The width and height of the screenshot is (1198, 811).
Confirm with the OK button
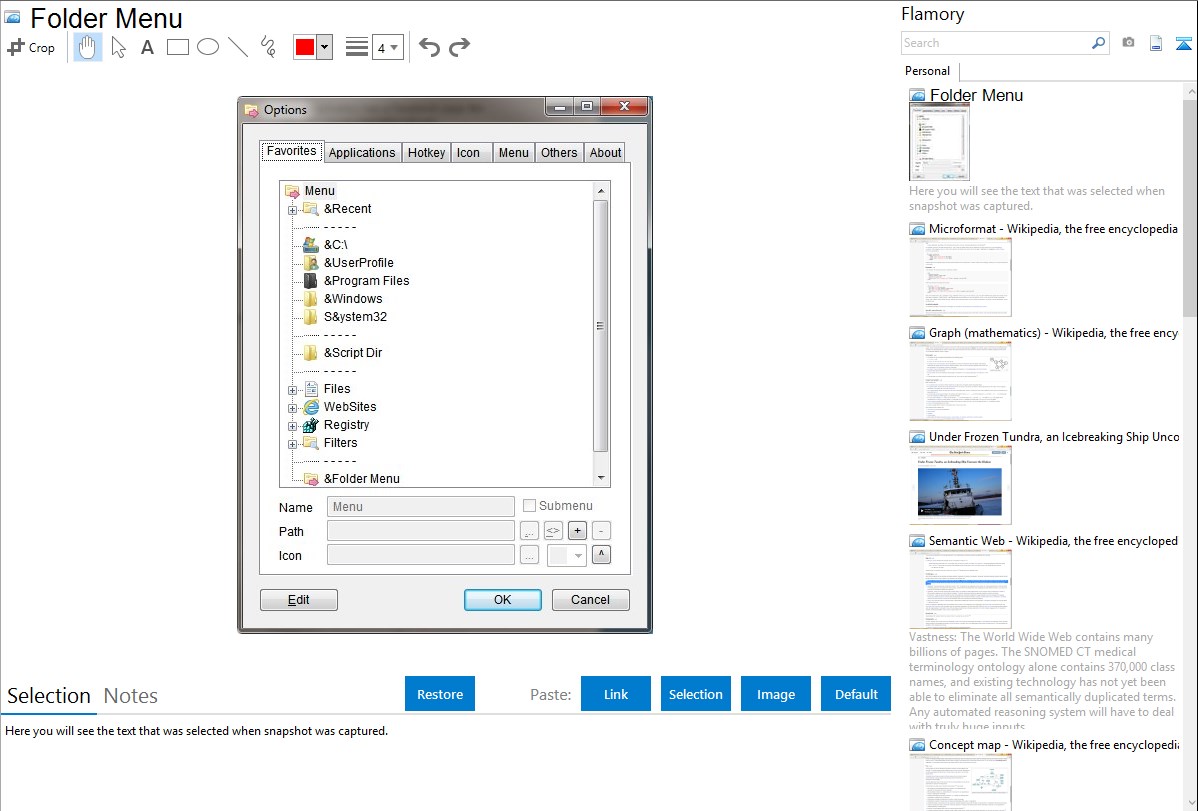[503, 599]
